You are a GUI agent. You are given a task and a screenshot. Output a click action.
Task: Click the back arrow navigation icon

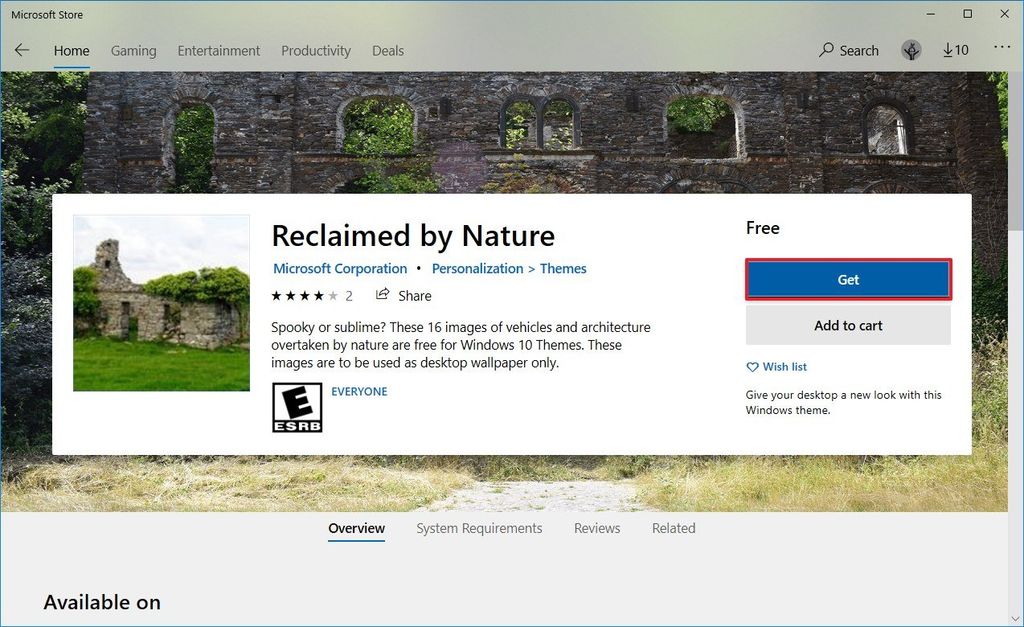pos(21,50)
